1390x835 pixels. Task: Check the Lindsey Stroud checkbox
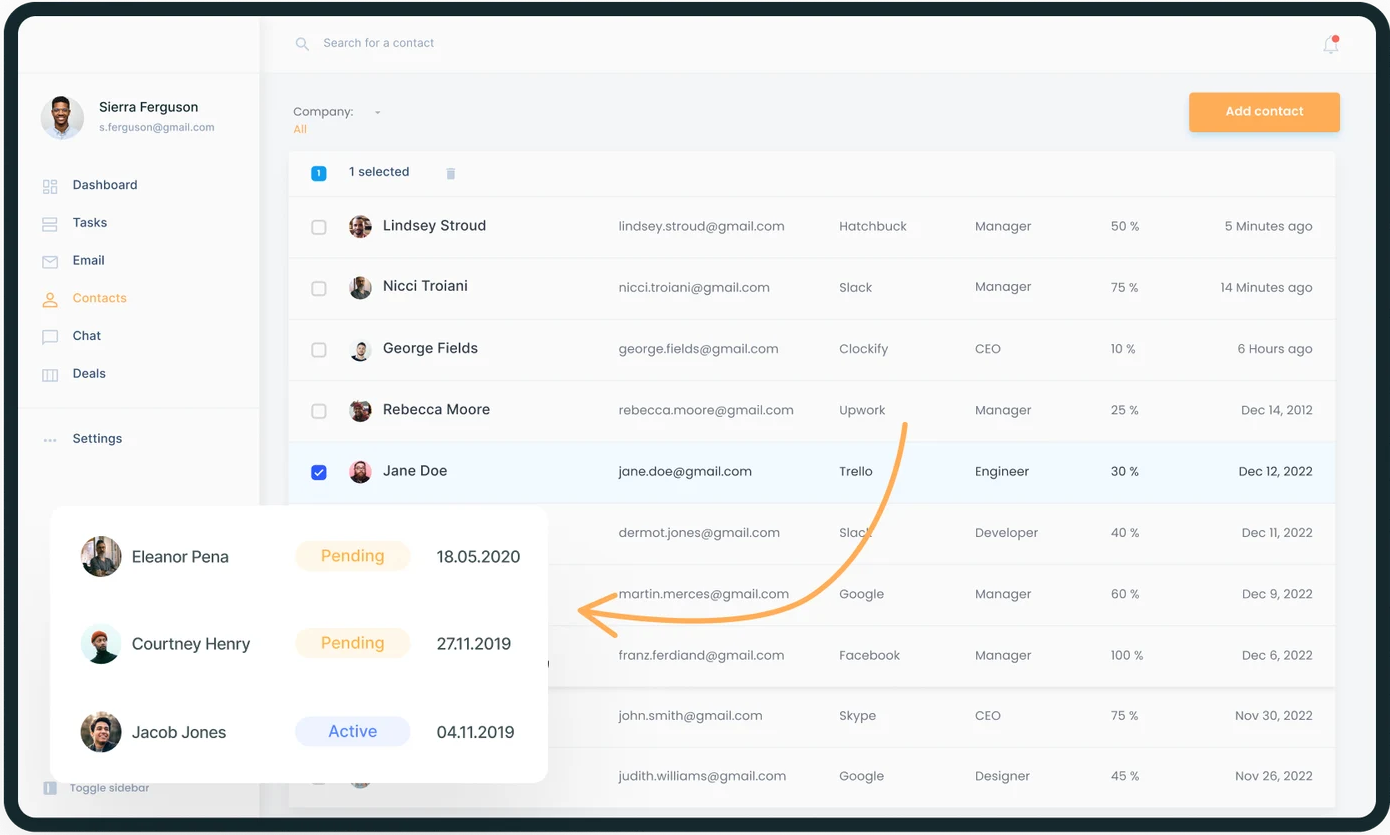pos(319,227)
